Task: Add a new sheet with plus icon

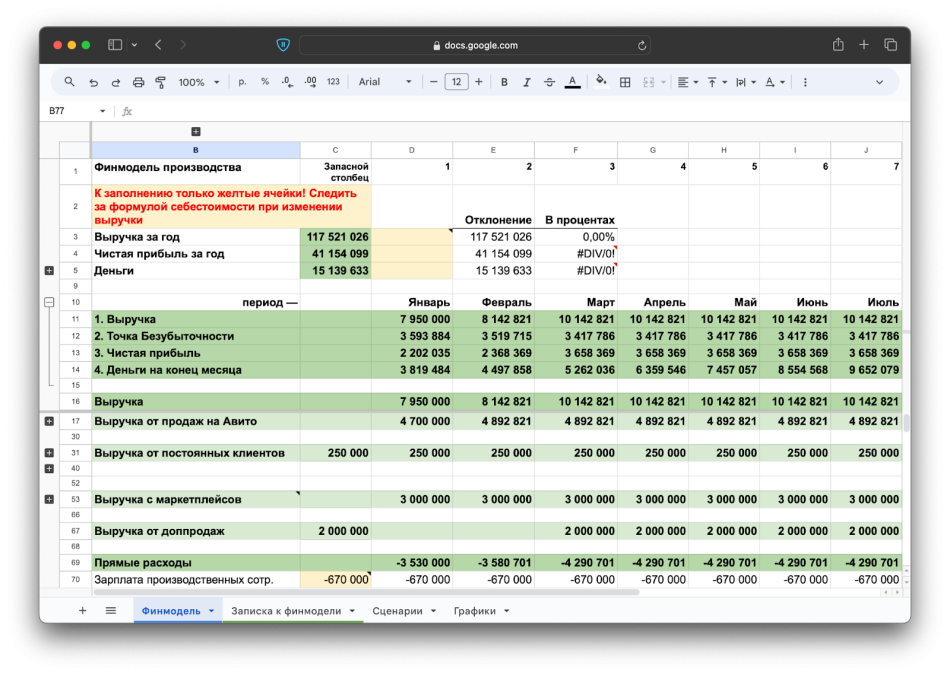Action: point(82,611)
